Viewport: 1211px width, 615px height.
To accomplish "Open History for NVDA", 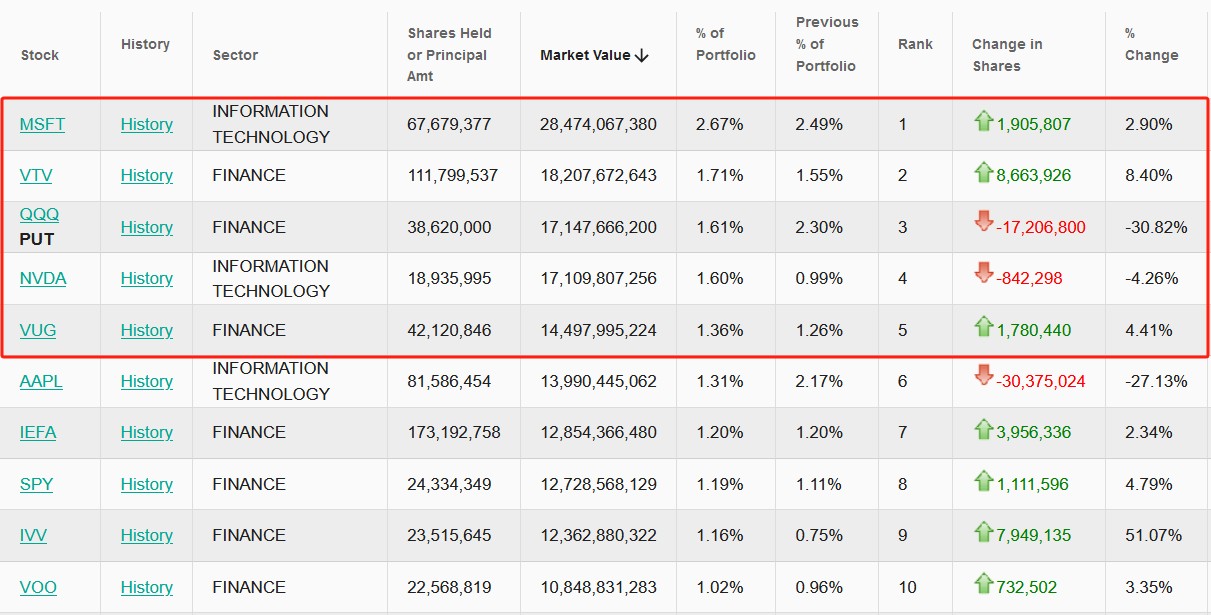I will click(147, 278).
